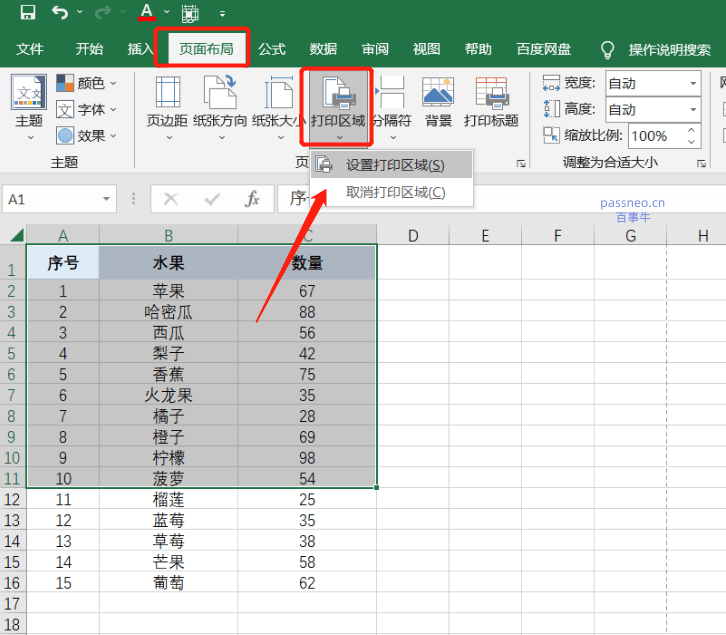726x635 pixels.
Task: Open 调整为合适大小 dialog launcher
Action: [701, 163]
